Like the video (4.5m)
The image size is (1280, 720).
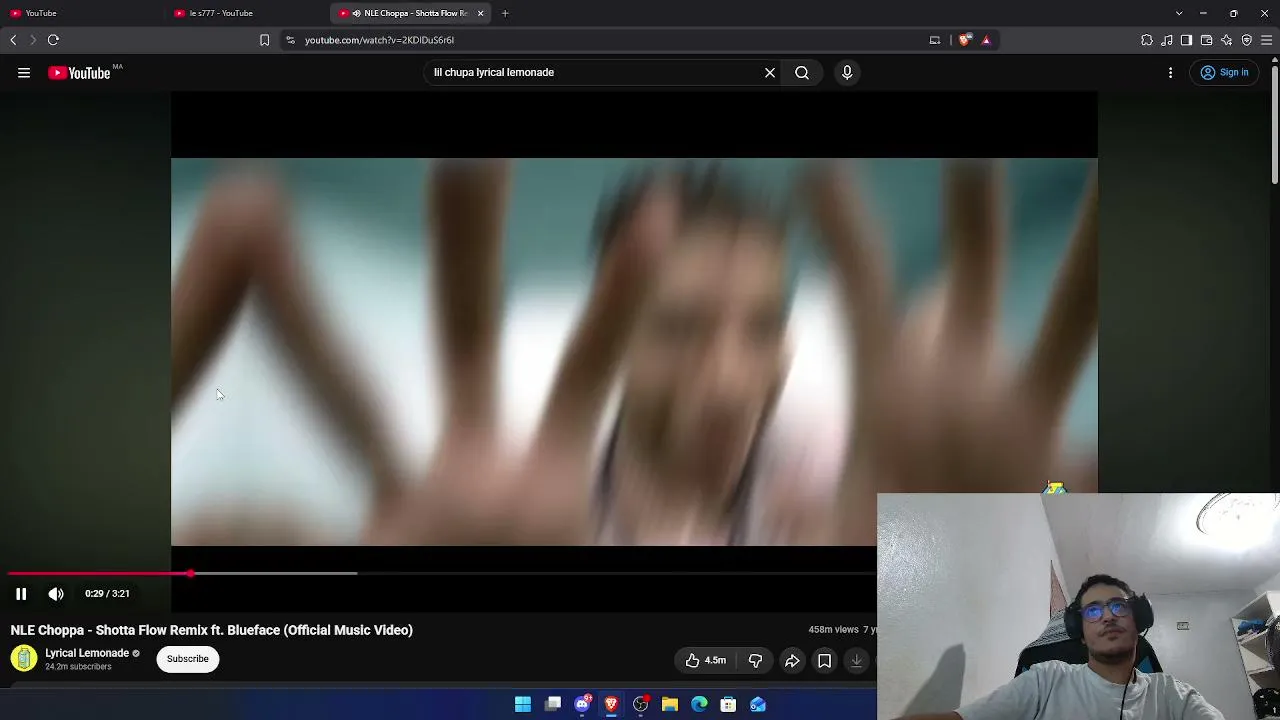tap(706, 660)
